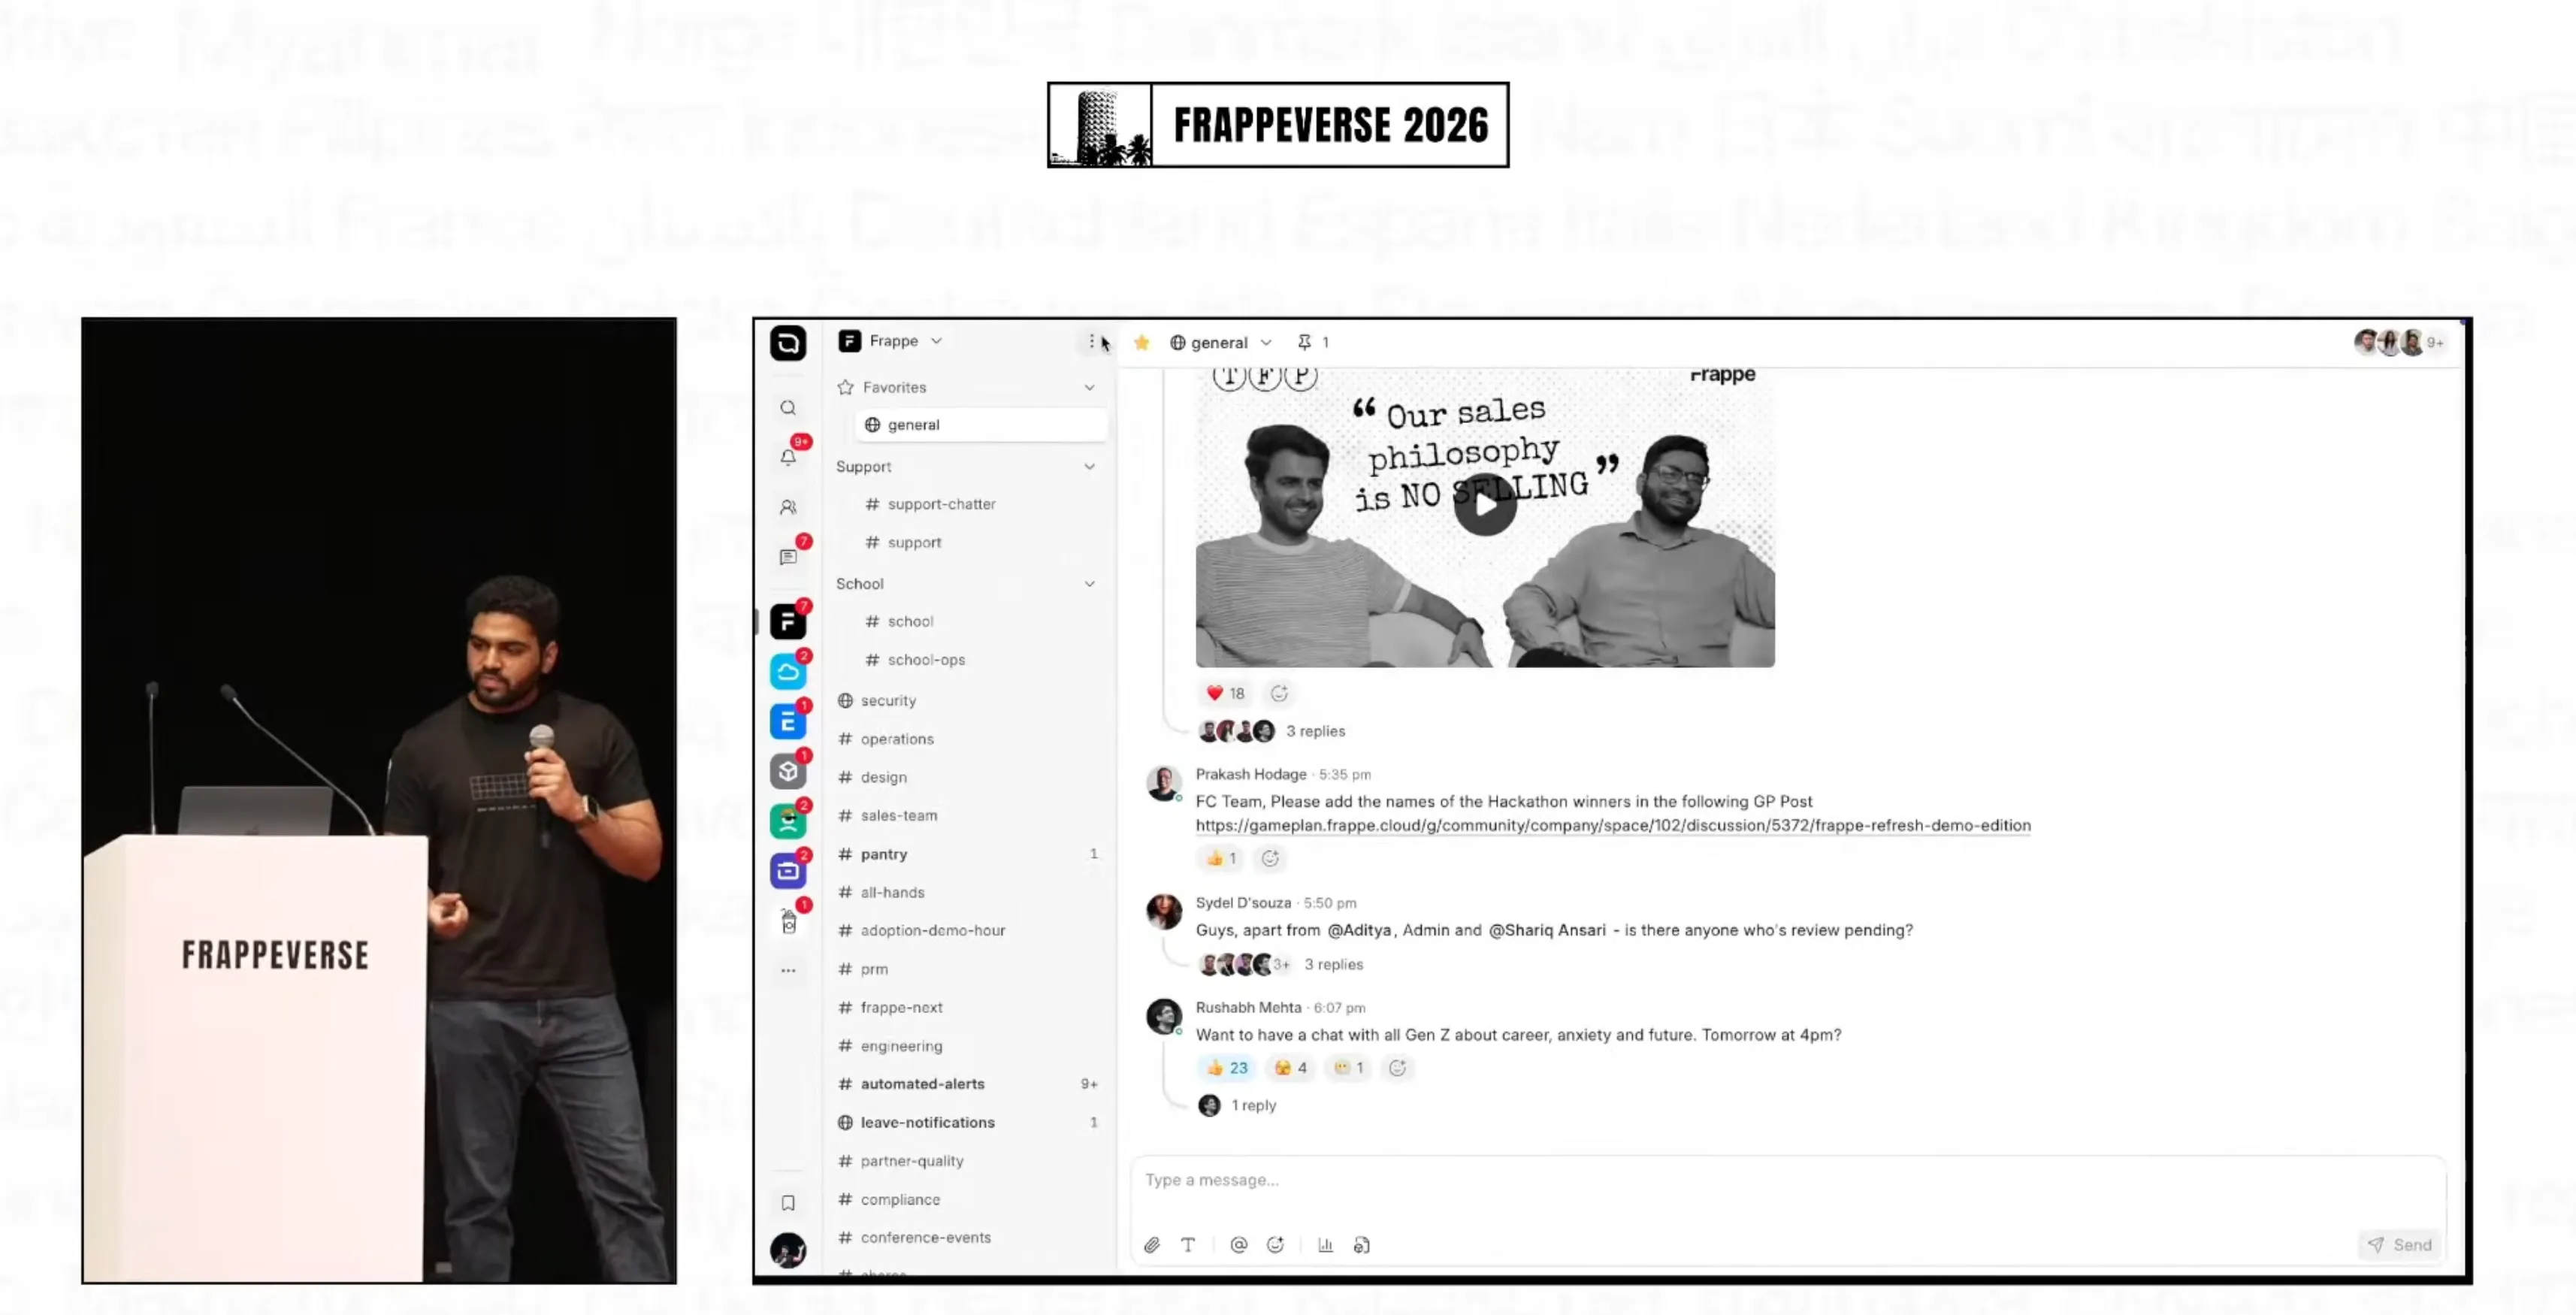Open channel members avatars at top right
The width and height of the screenshot is (2576, 1315).
pyautogui.click(x=2399, y=342)
